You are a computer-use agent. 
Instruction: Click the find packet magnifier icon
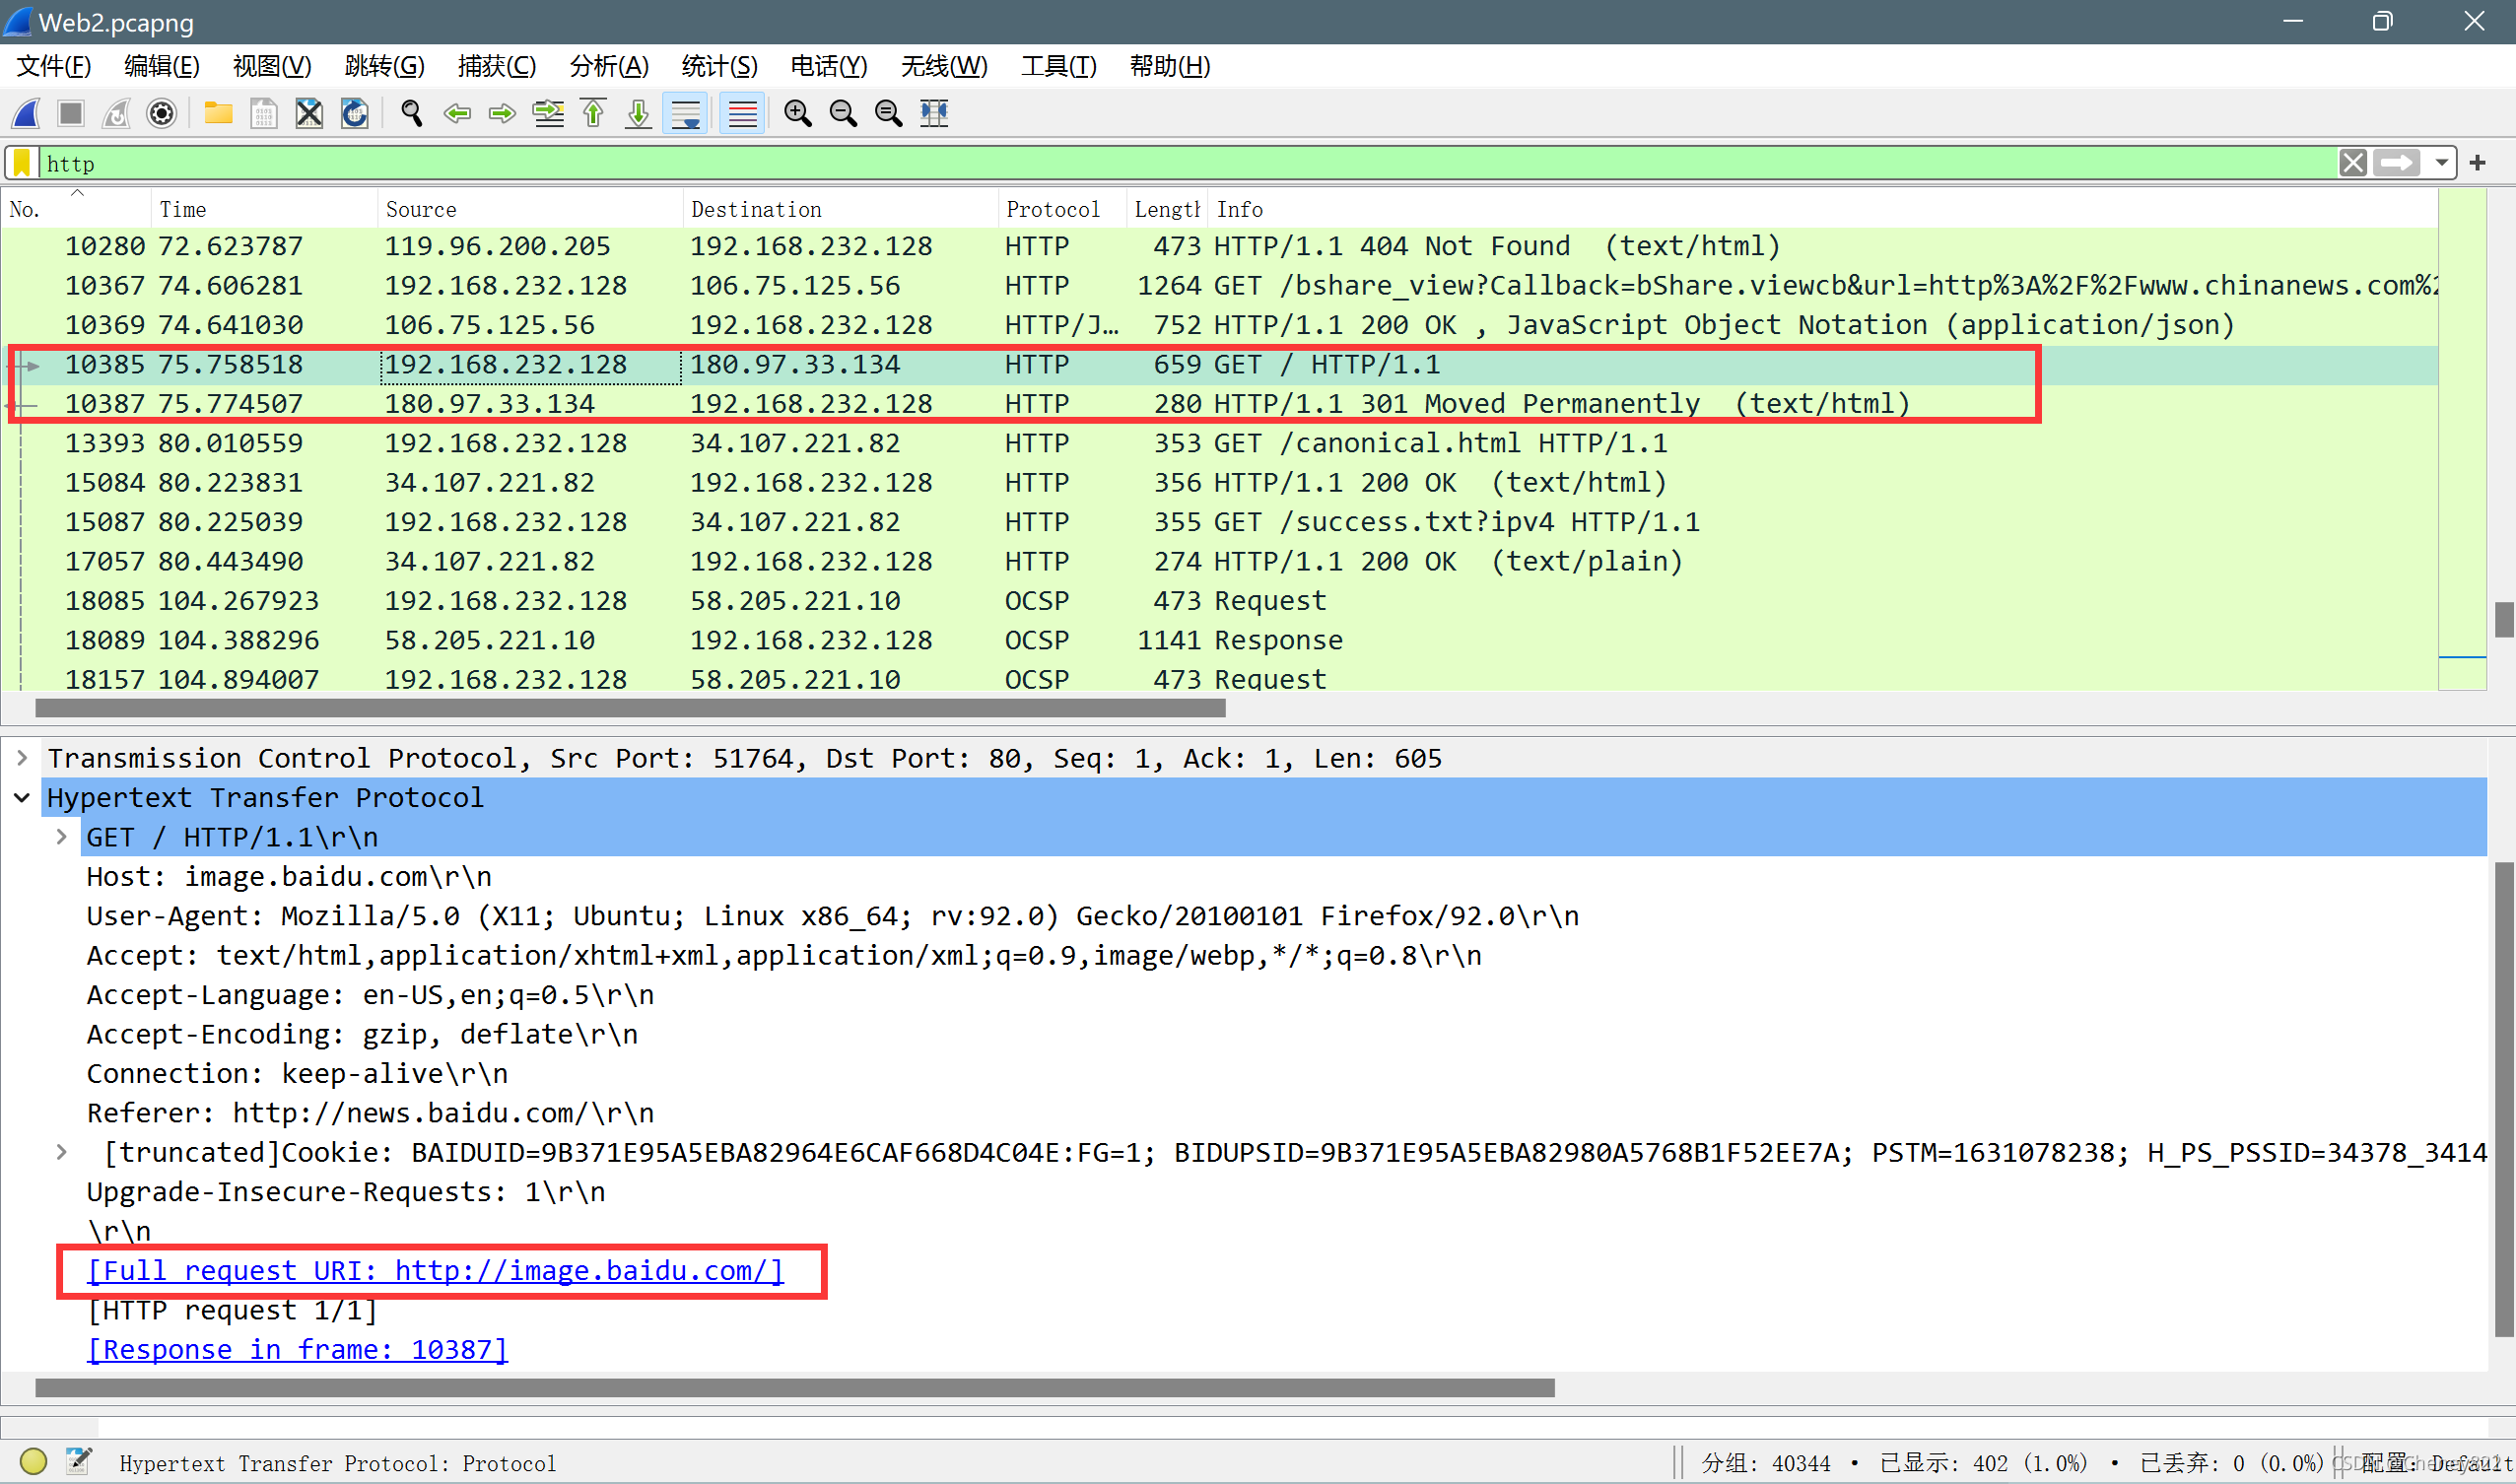(411, 113)
